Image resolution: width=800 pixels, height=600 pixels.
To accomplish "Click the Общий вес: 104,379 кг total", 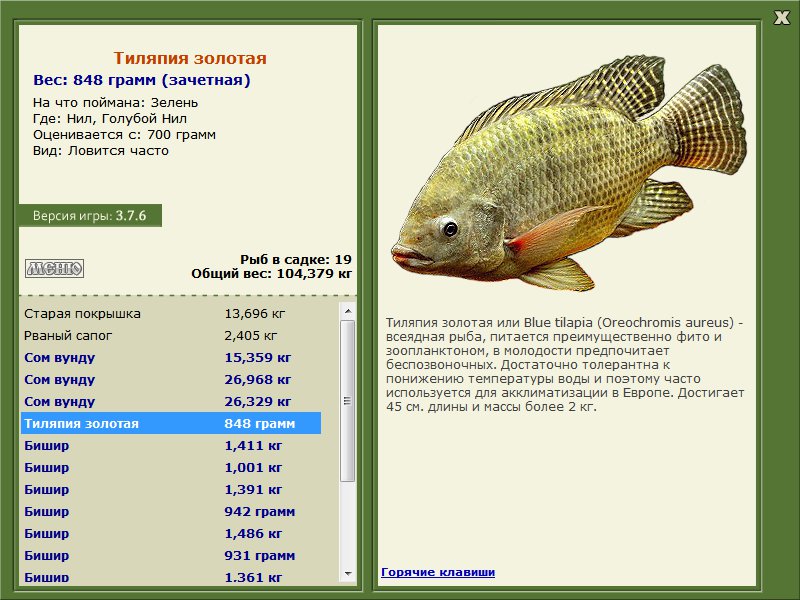I will pos(271,274).
